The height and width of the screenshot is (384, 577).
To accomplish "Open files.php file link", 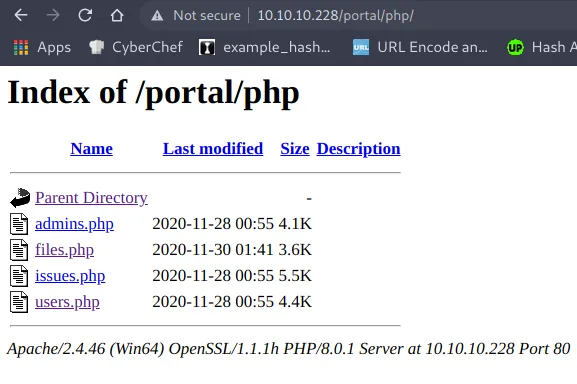I will tap(64, 250).
